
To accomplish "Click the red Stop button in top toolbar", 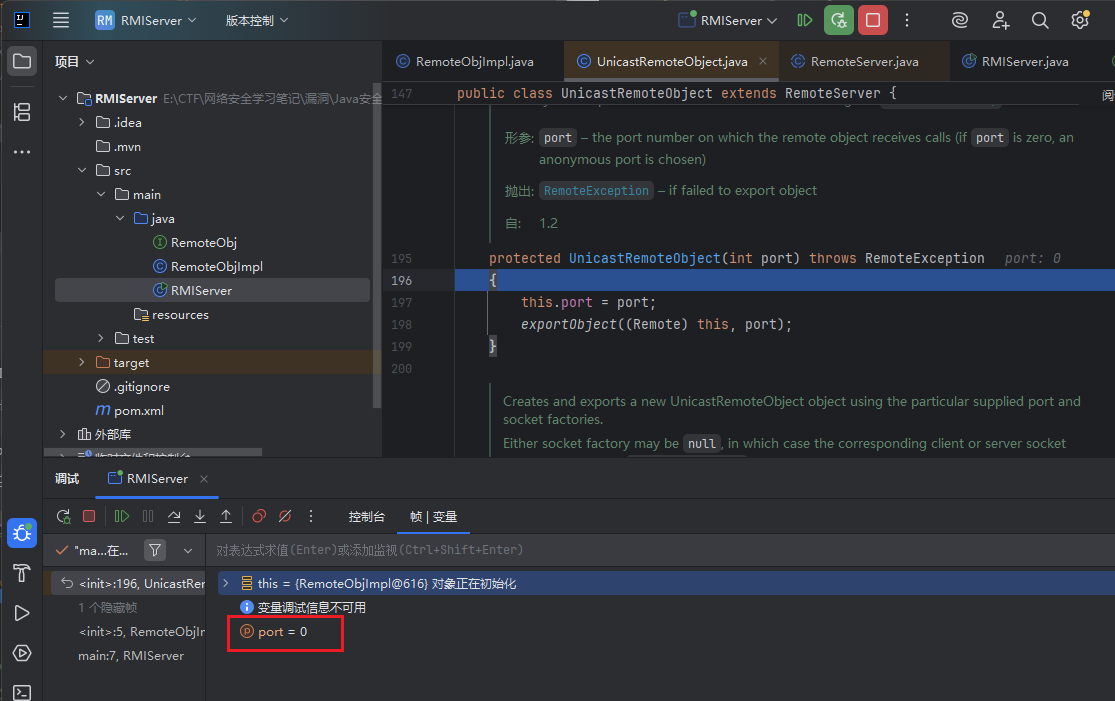I will coord(872,20).
